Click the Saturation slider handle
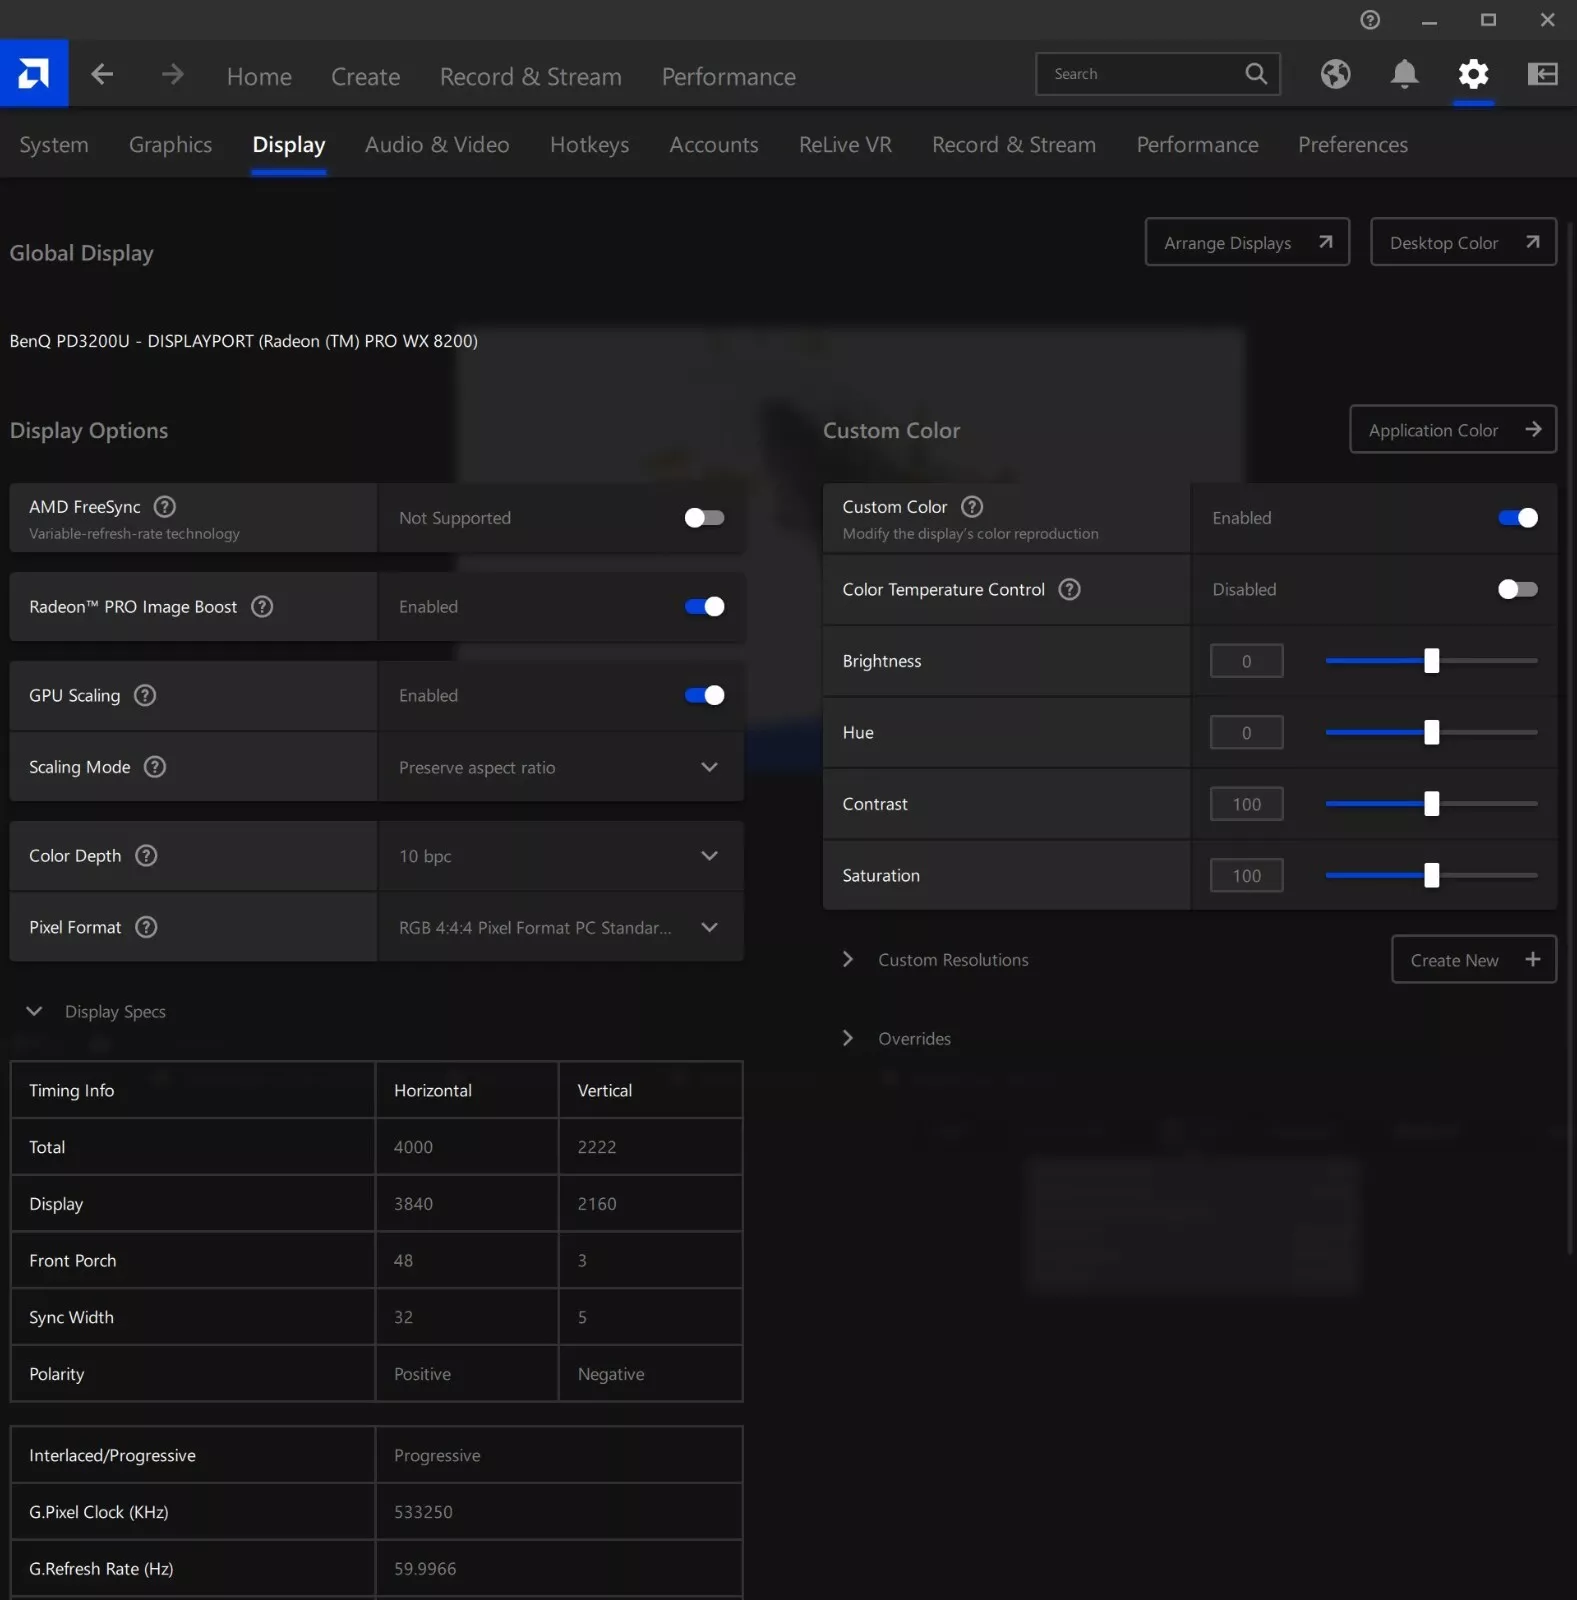The image size is (1577, 1600). [x=1431, y=876]
